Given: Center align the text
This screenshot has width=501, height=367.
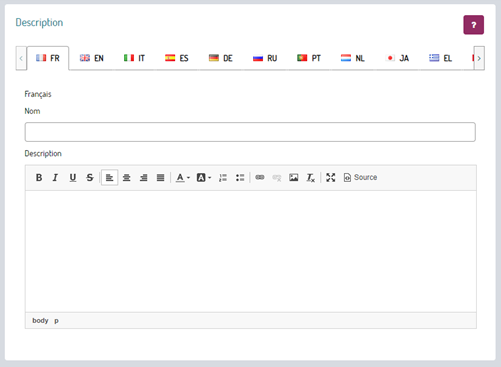Looking at the screenshot, I should point(126,178).
